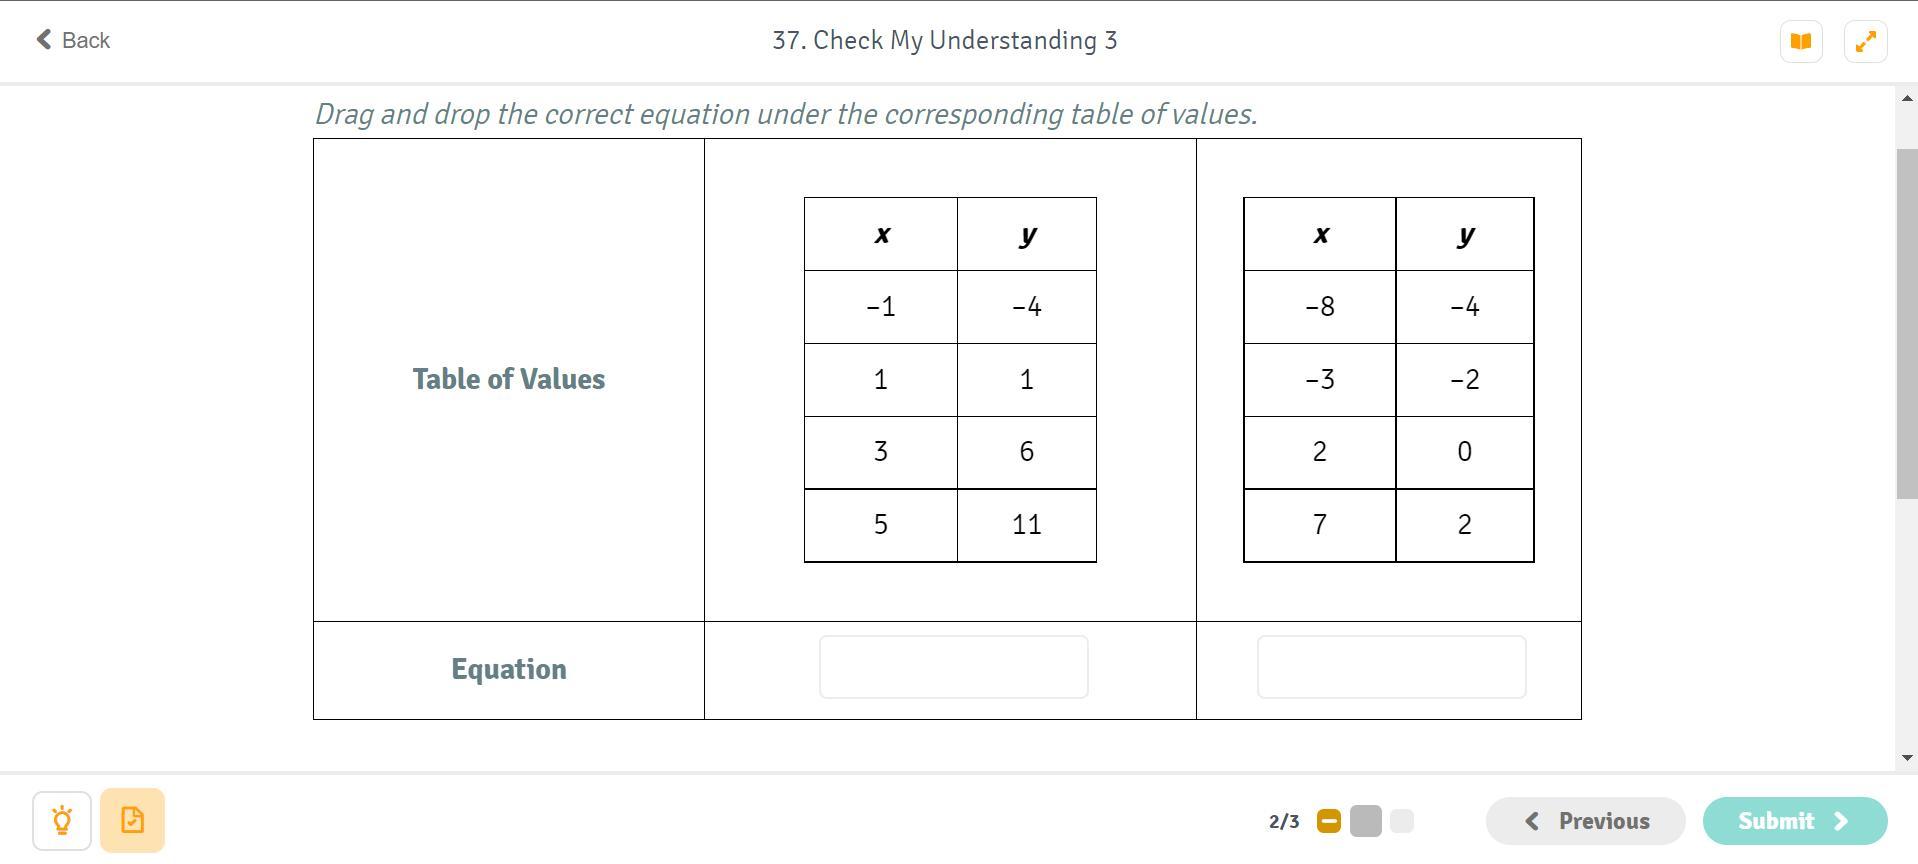Click the vertical scrollbar thumb
The height and width of the screenshot is (864, 1918).
point(1907,324)
